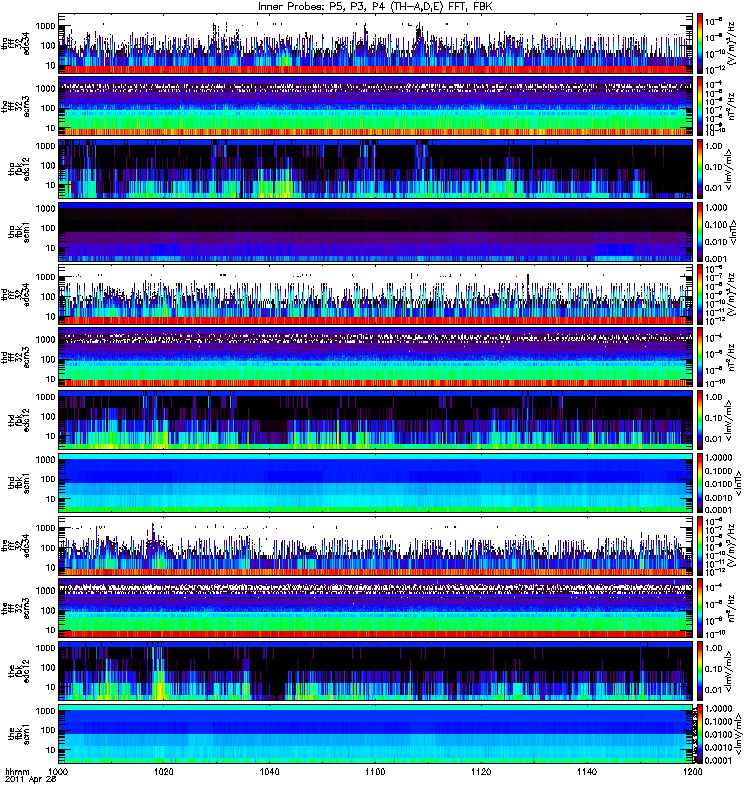750x800 pixels.
Task: Click the color bar of tha fff edc34 panel
Action: (x=701, y=43)
